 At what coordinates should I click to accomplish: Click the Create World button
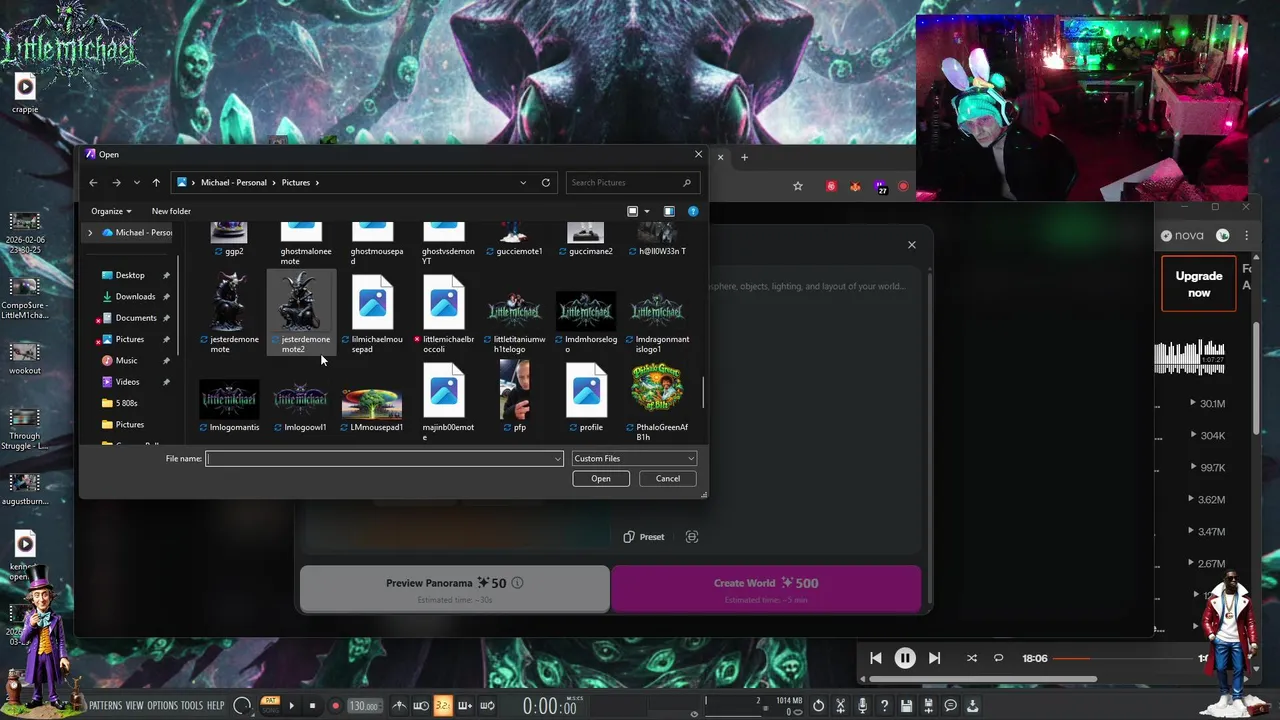click(x=766, y=589)
